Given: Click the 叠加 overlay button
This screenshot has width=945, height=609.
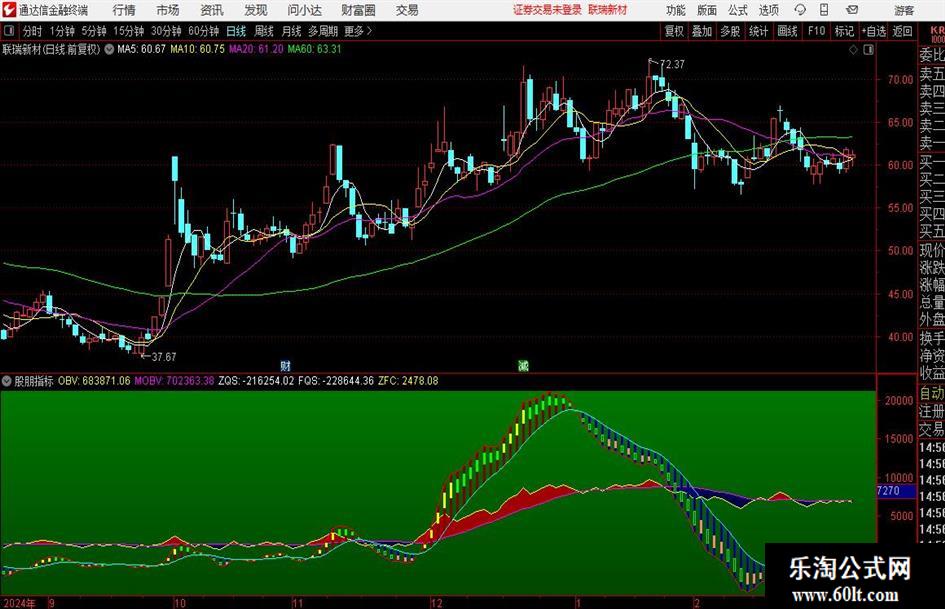Looking at the screenshot, I should 702,31.
